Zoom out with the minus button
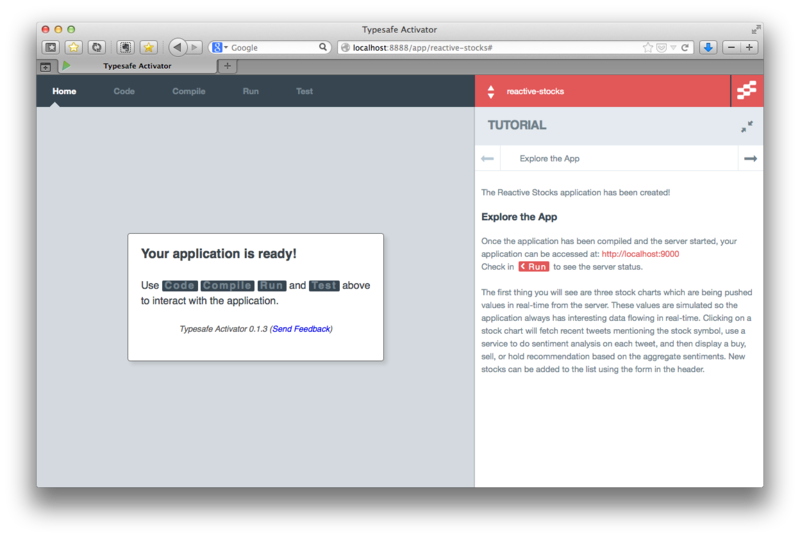 [x=731, y=47]
